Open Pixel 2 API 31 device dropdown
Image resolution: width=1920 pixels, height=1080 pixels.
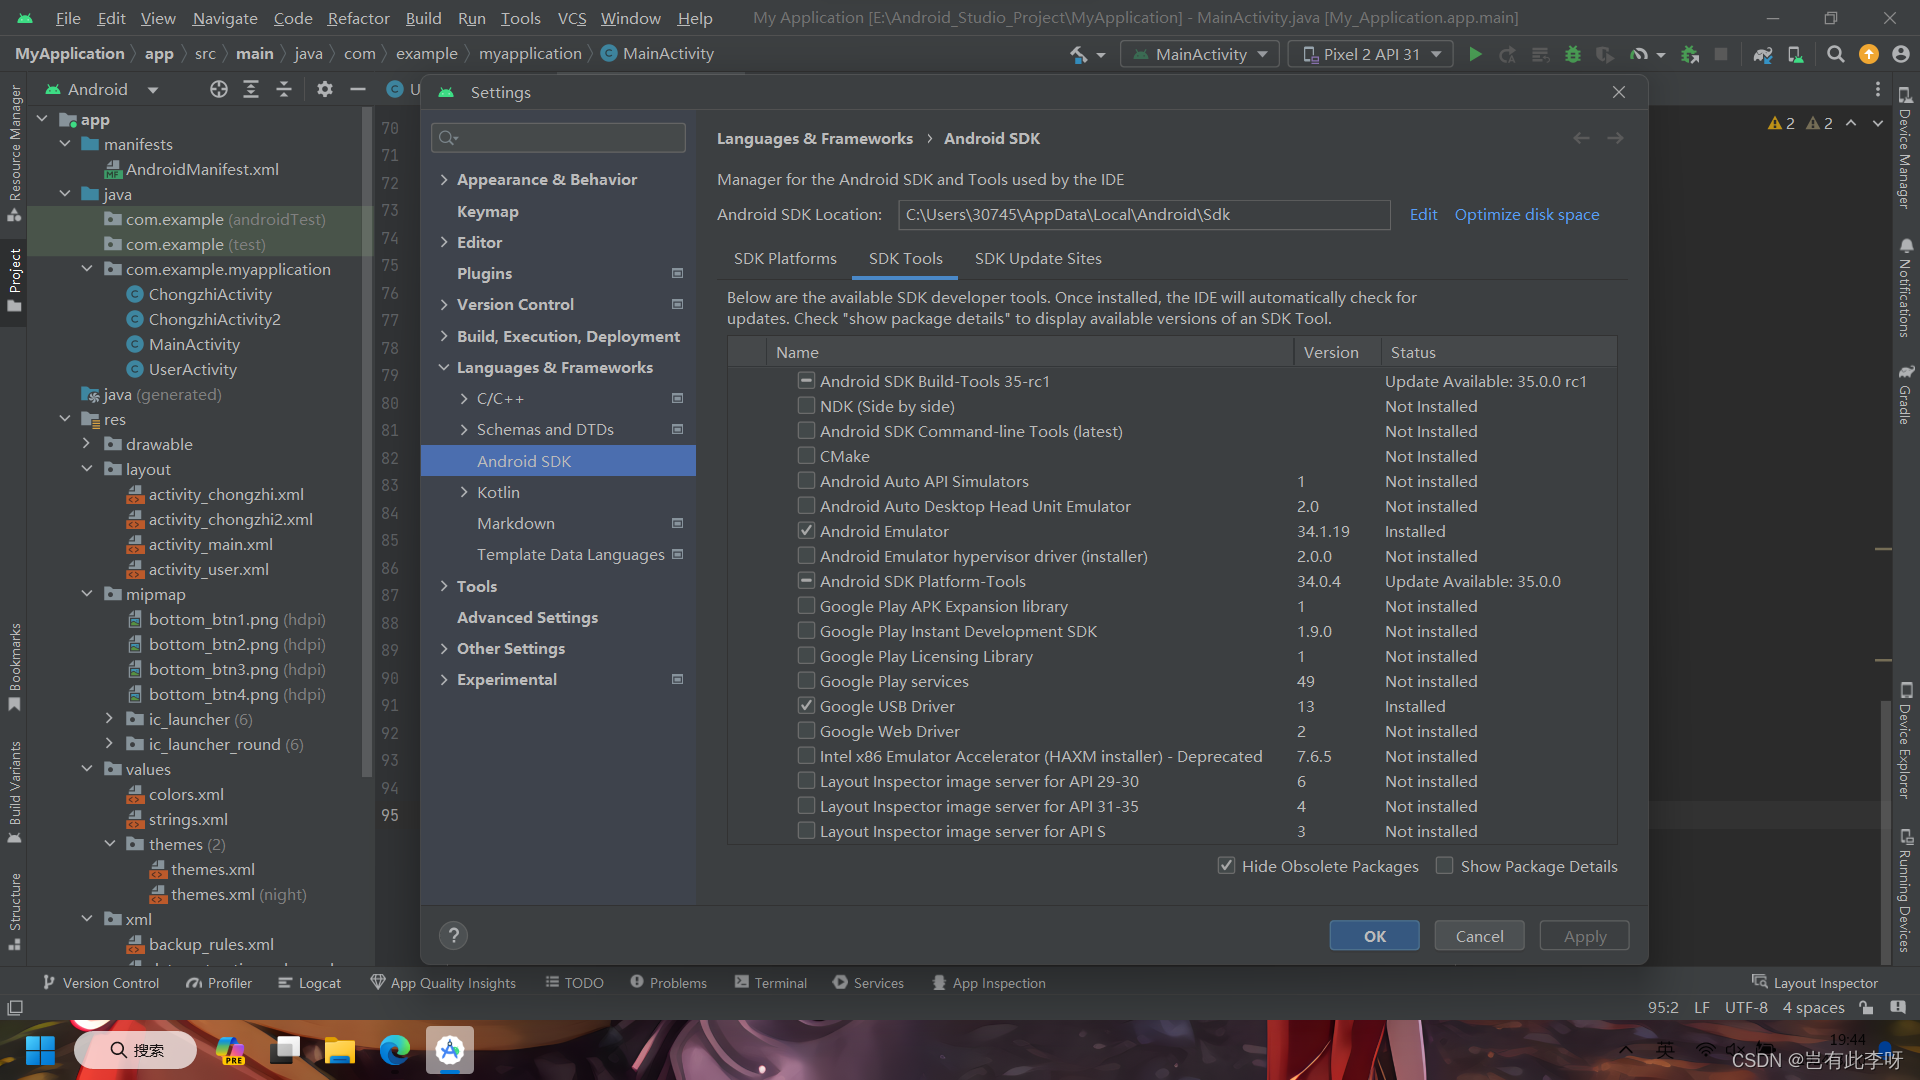[1370, 55]
